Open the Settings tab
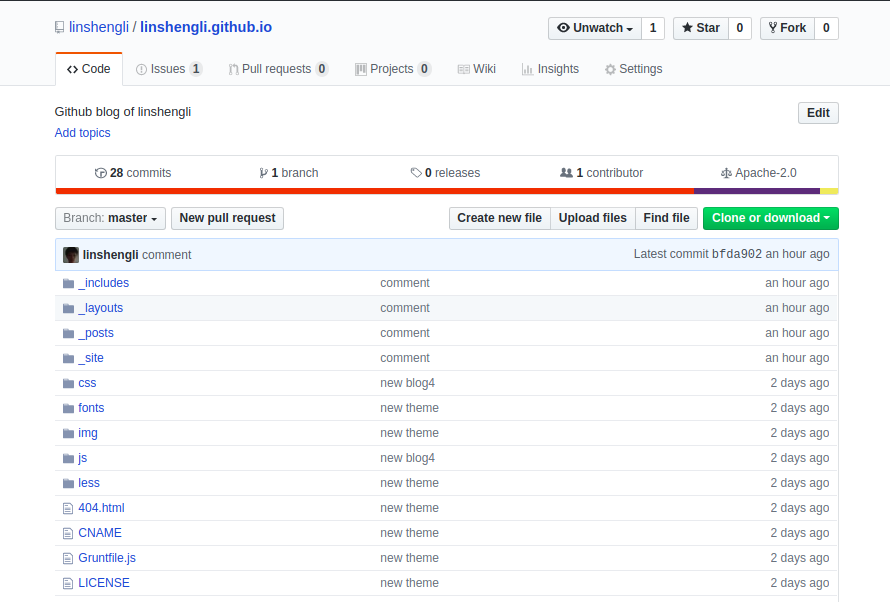Screen dimensions: 890x602 pos(634,69)
